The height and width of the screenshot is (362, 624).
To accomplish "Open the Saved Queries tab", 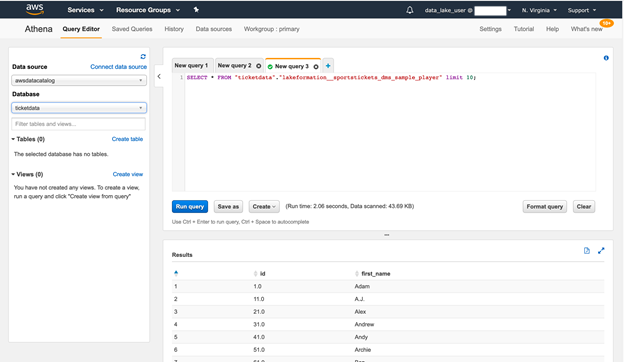I will tap(132, 29).
